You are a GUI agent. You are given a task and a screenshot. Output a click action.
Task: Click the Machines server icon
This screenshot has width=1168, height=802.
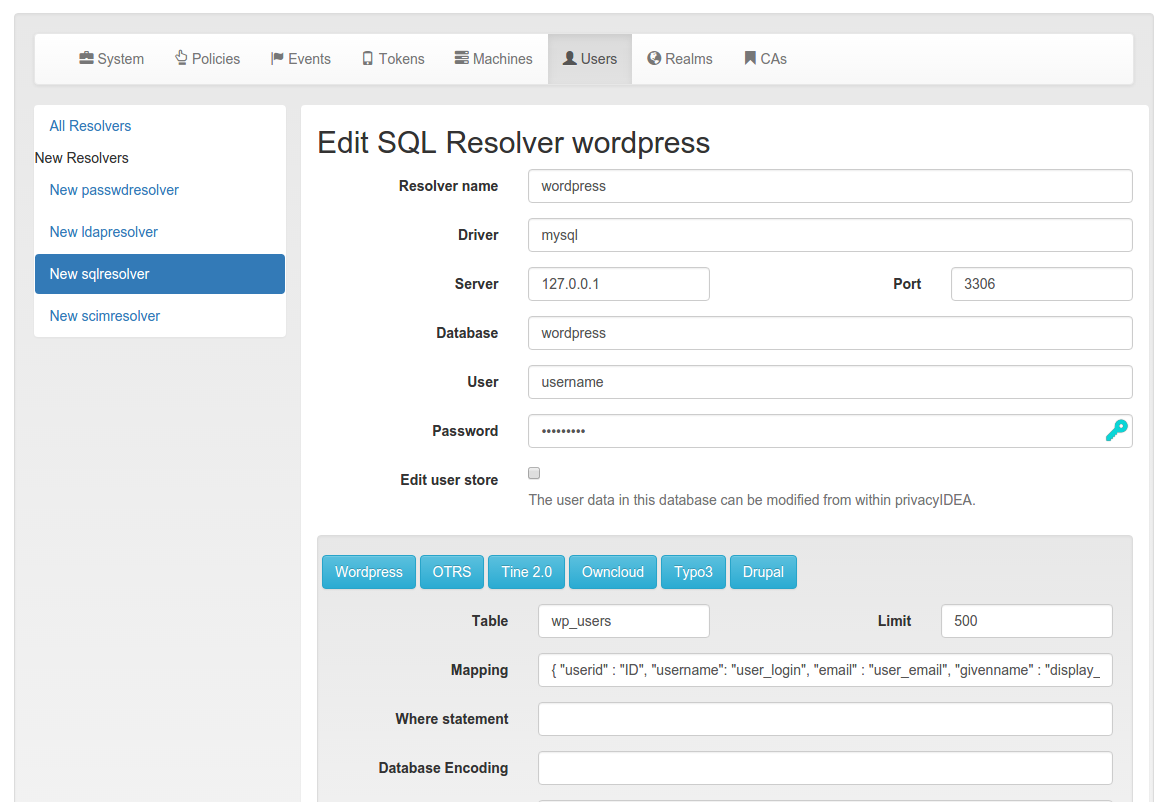462,58
